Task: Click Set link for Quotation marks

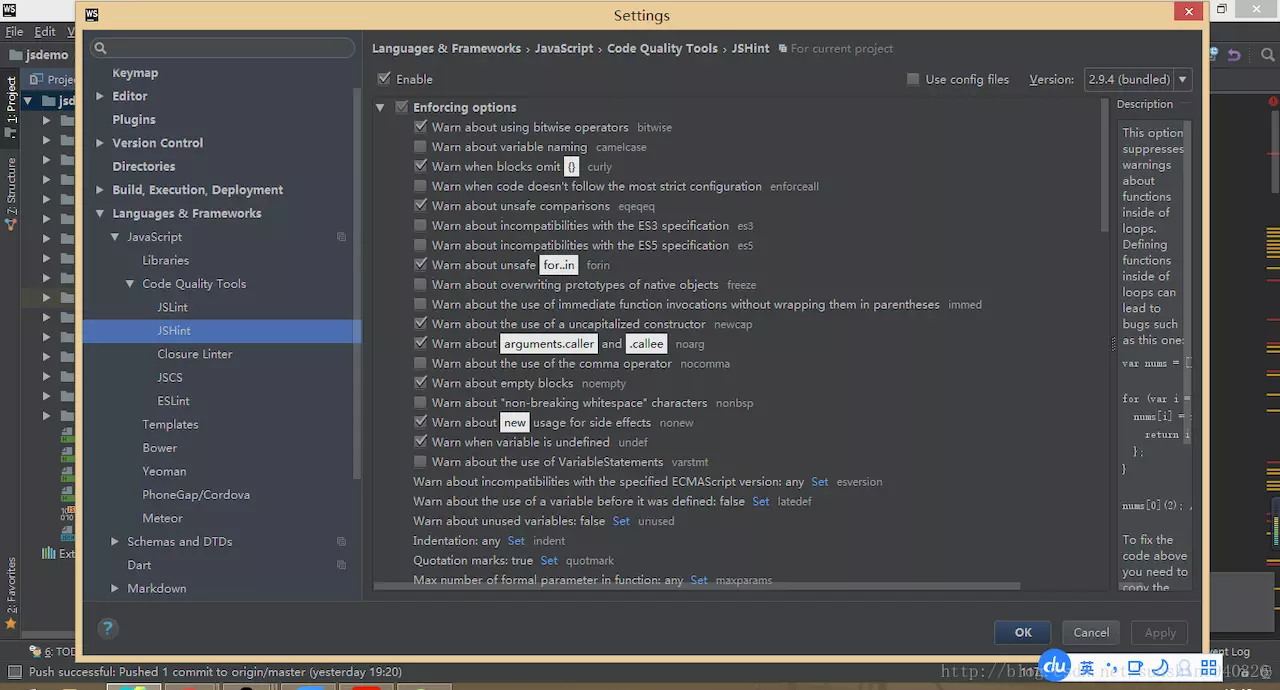Action: pos(549,560)
